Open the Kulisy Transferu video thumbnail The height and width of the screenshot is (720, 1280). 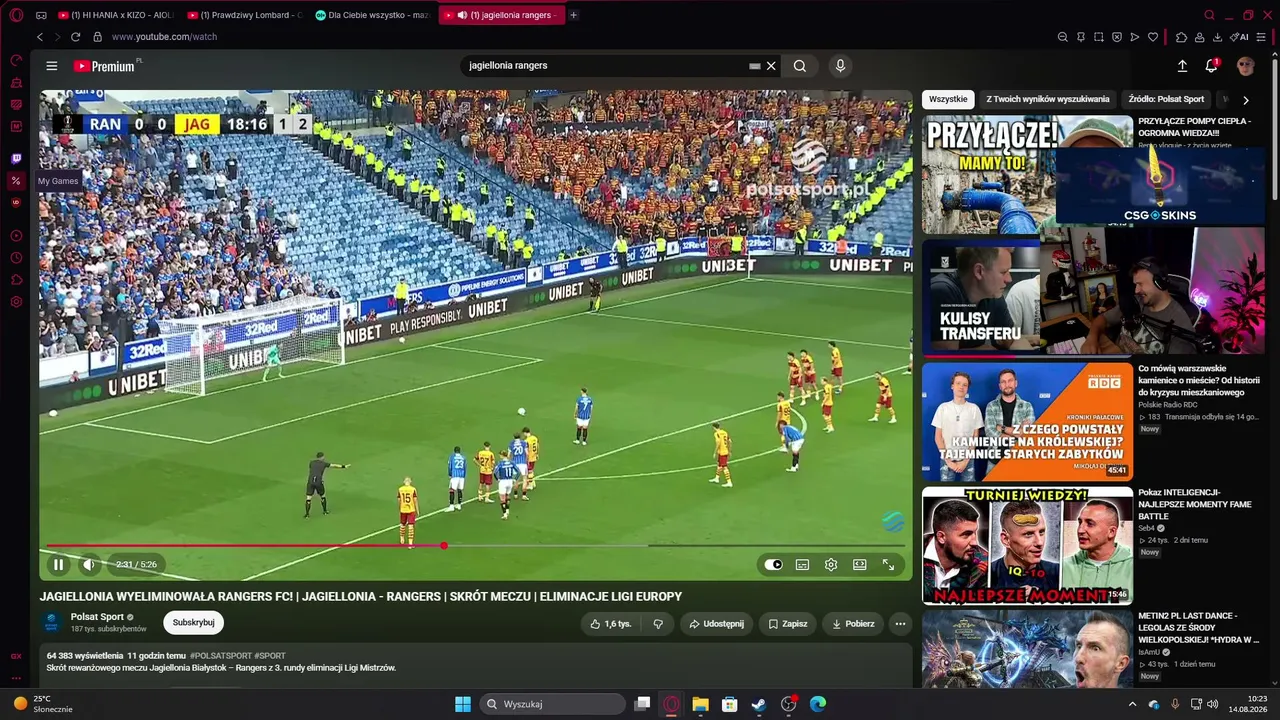1027,298
